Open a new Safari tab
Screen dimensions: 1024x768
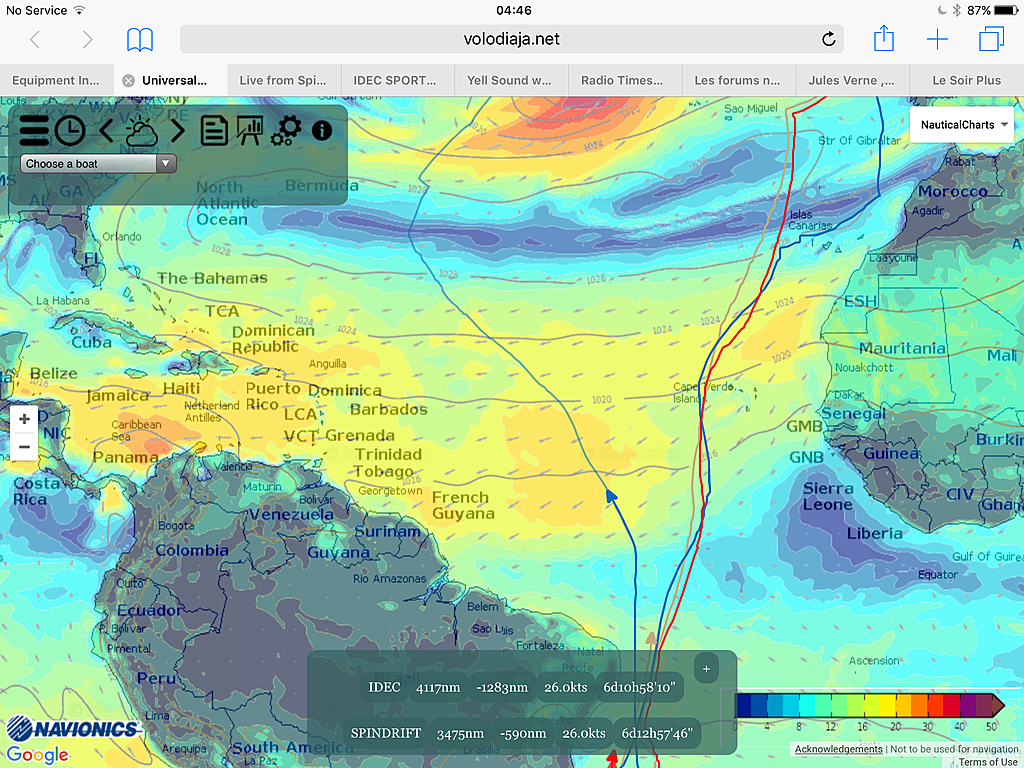937,39
